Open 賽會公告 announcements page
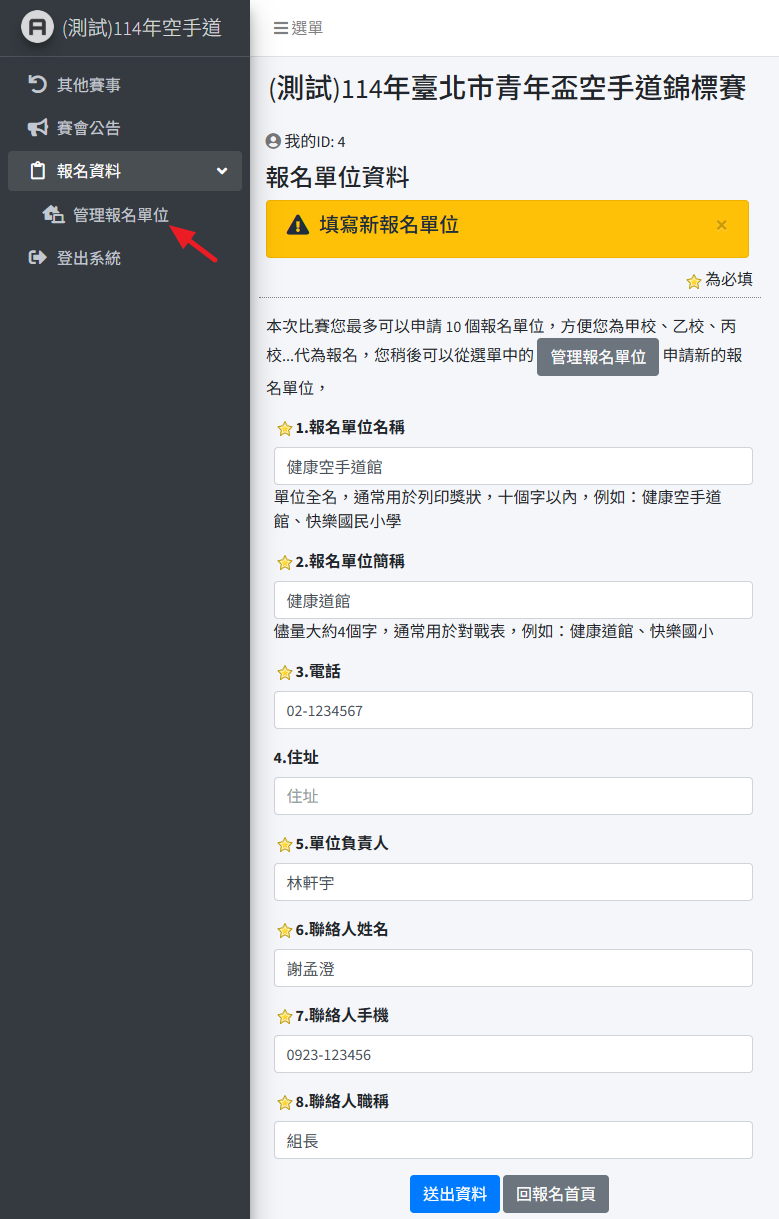The width and height of the screenshot is (779, 1219). (89, 128)
